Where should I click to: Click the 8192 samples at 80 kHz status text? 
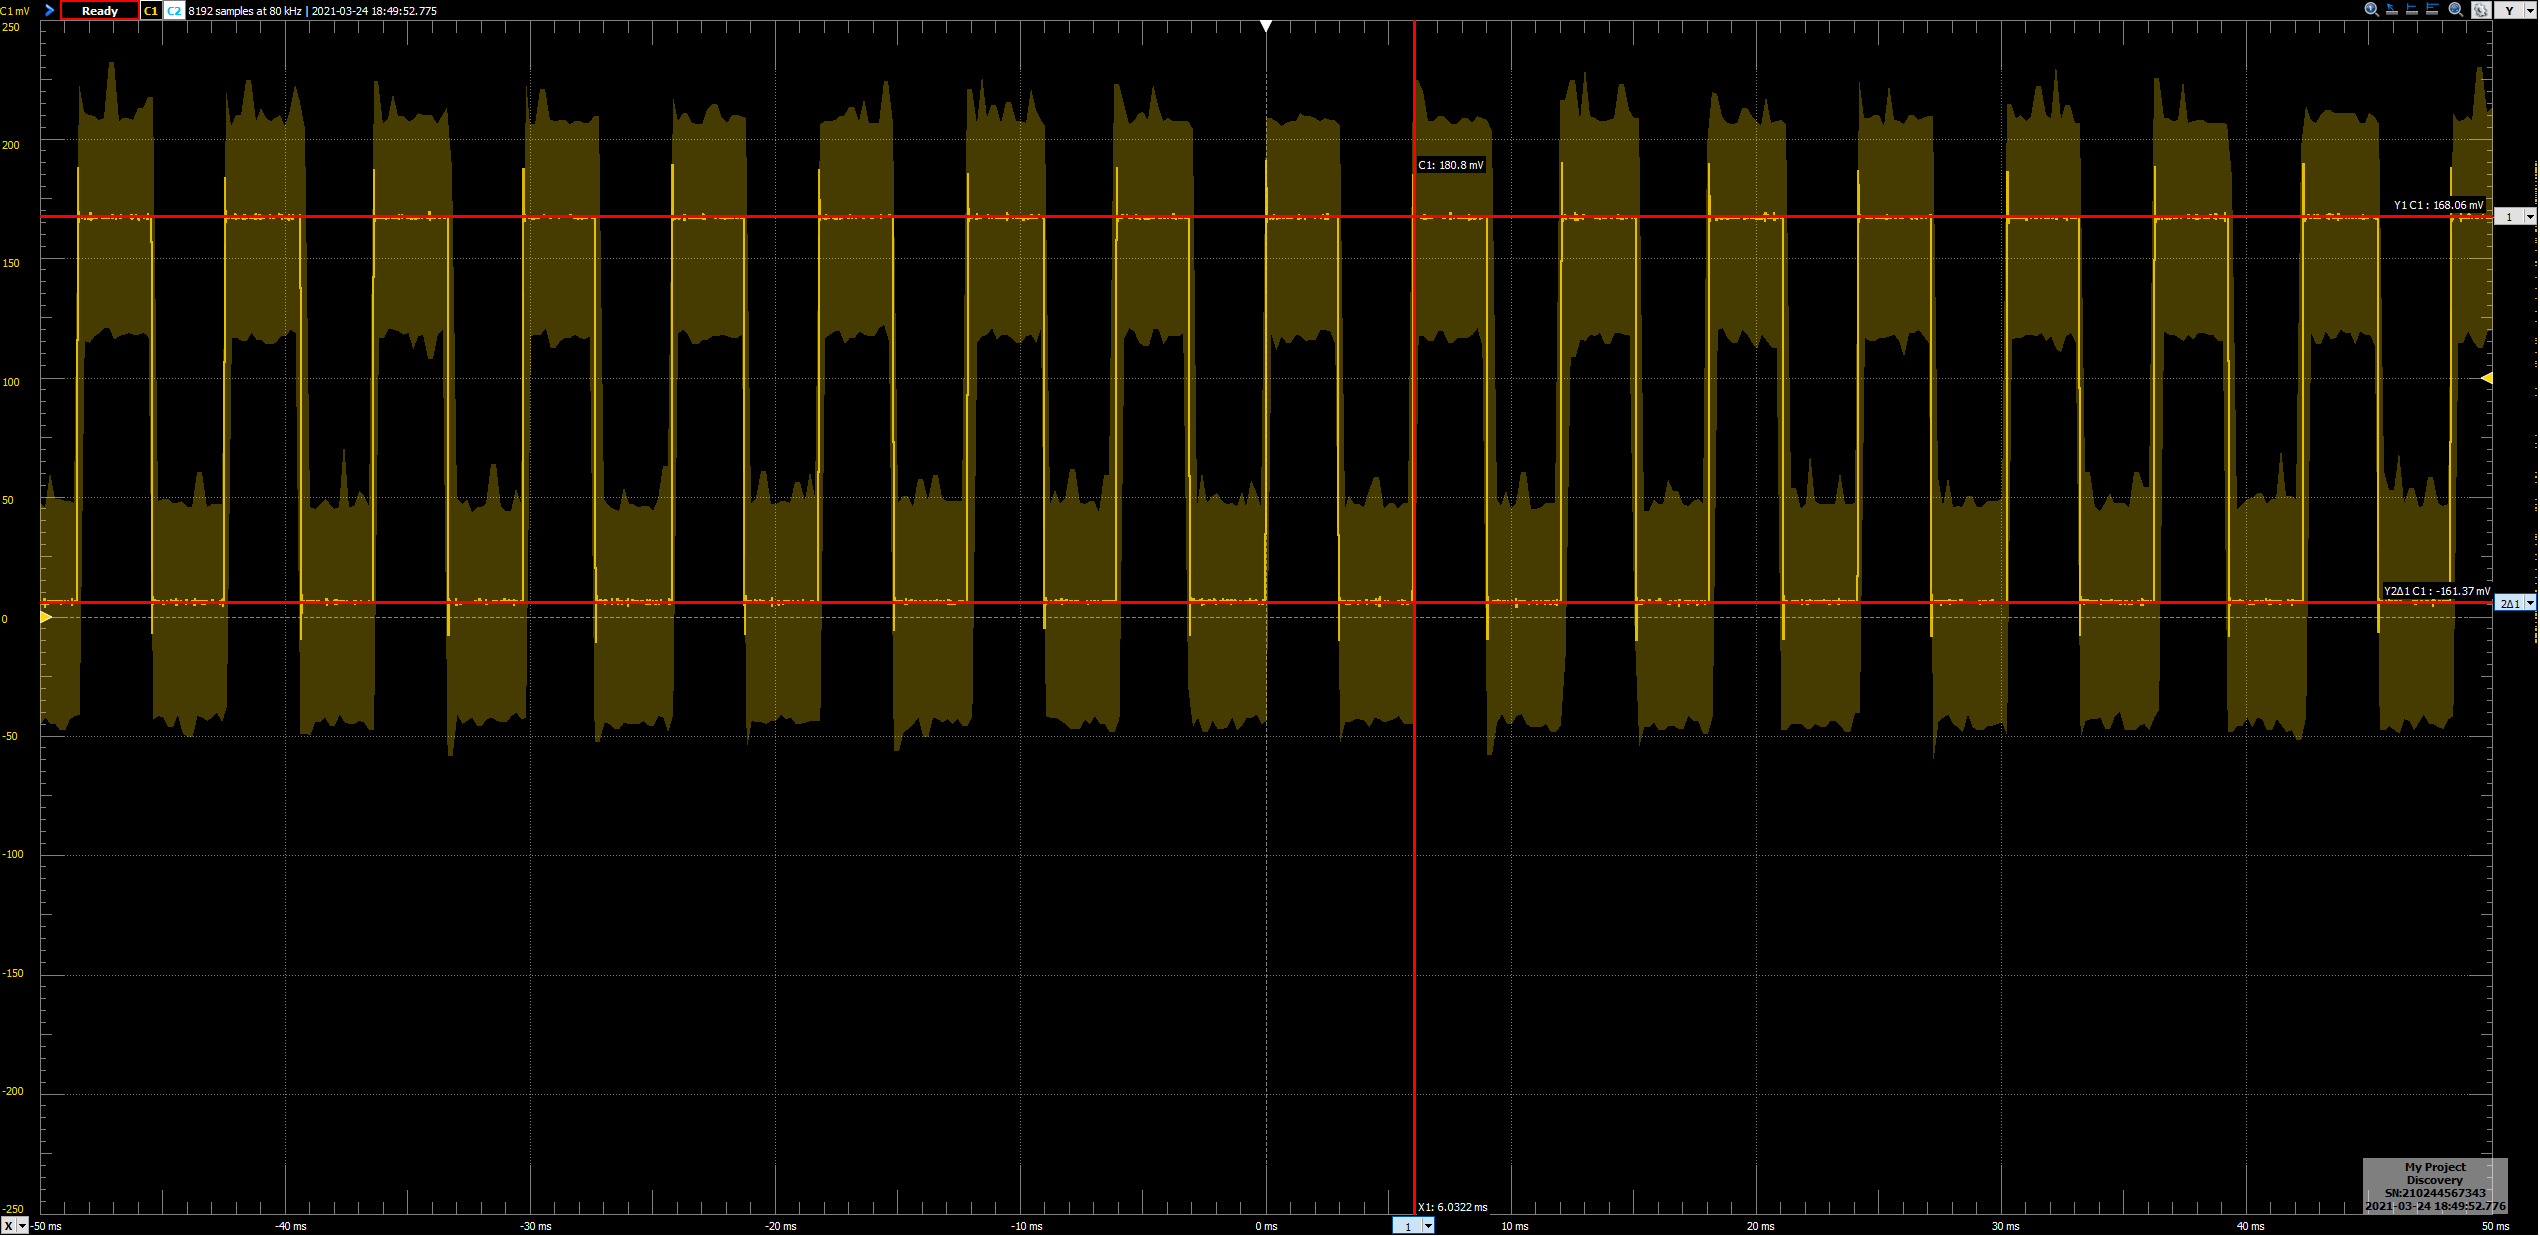pos(245,11)
